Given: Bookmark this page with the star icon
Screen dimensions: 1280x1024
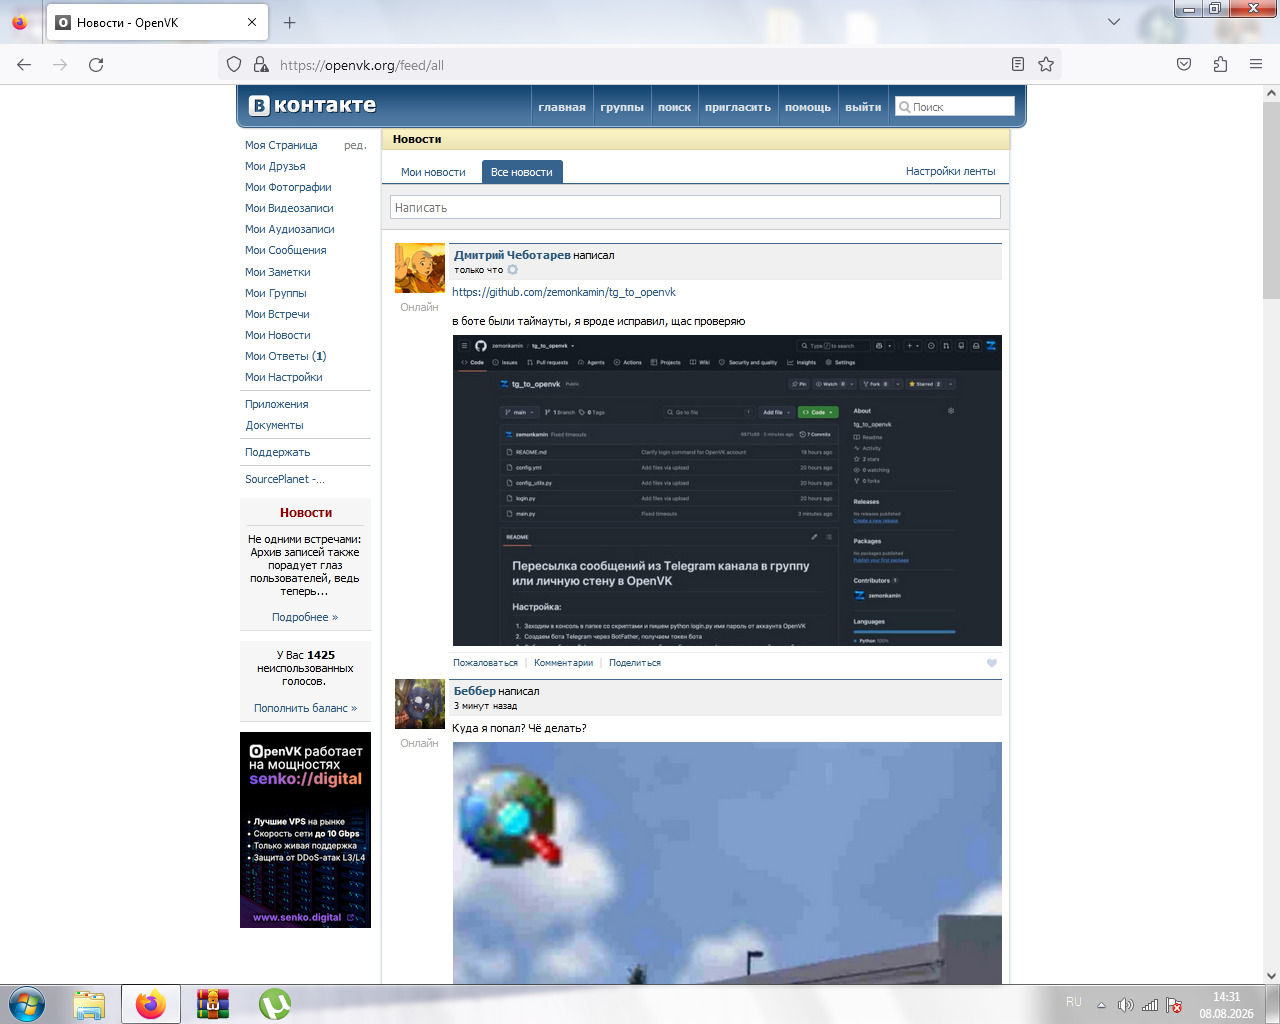Looking at the screenshot, I should pyautogui.click(x=1046, y=64).
